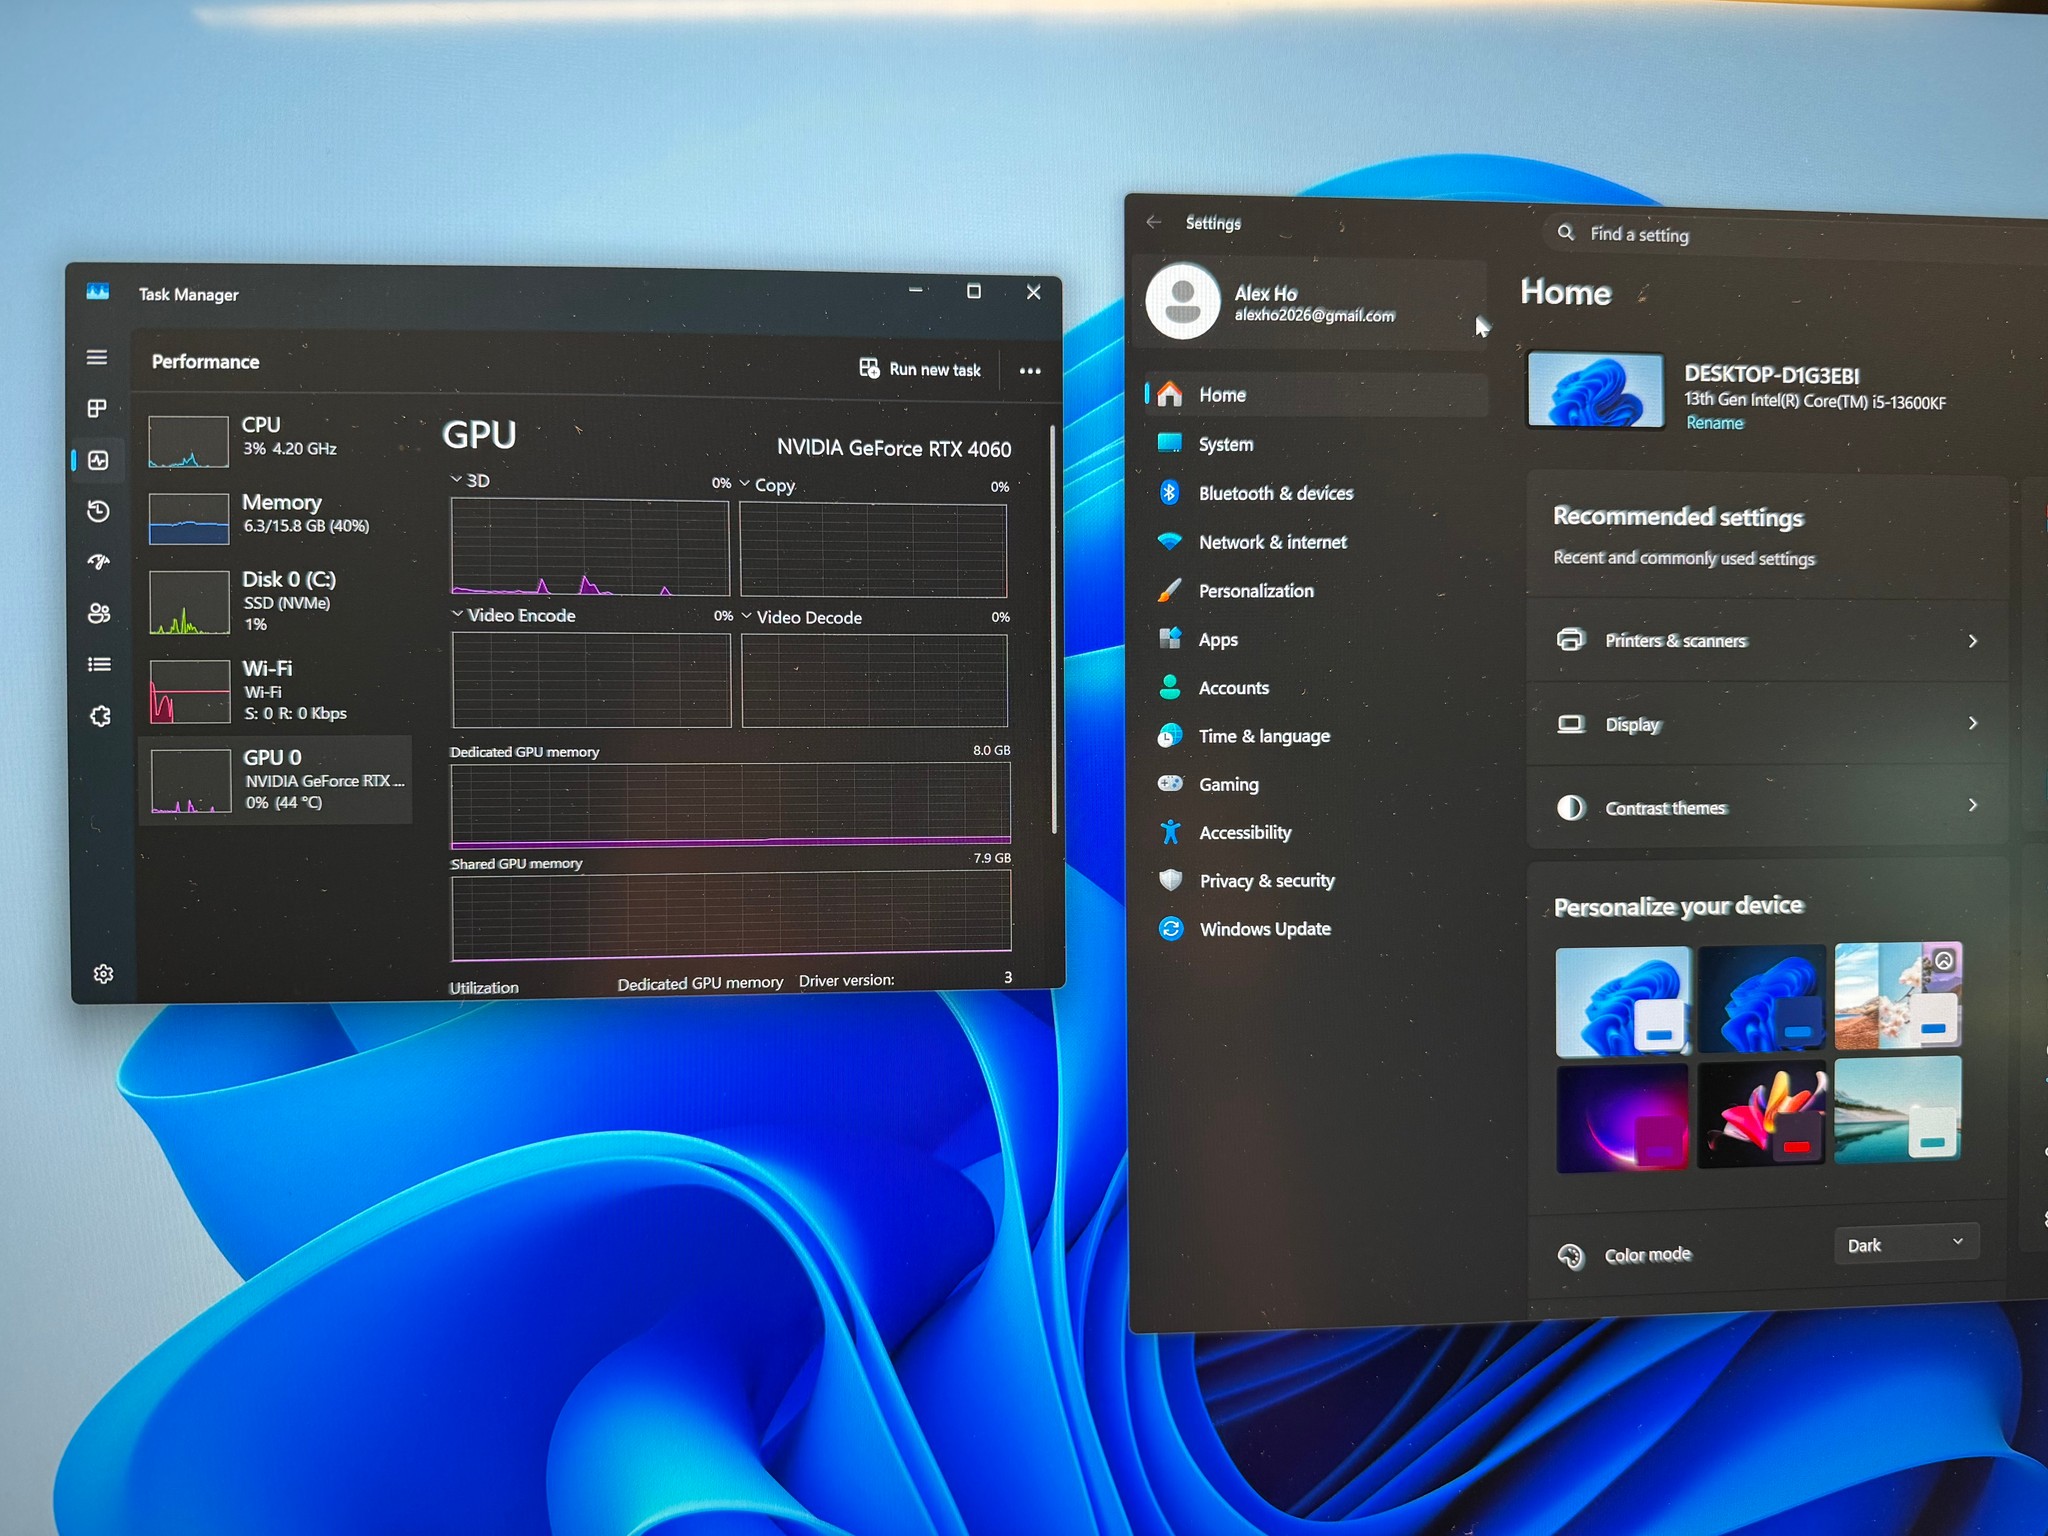
Task: Select the CPU performance graph entry
Action: [276, 442]
